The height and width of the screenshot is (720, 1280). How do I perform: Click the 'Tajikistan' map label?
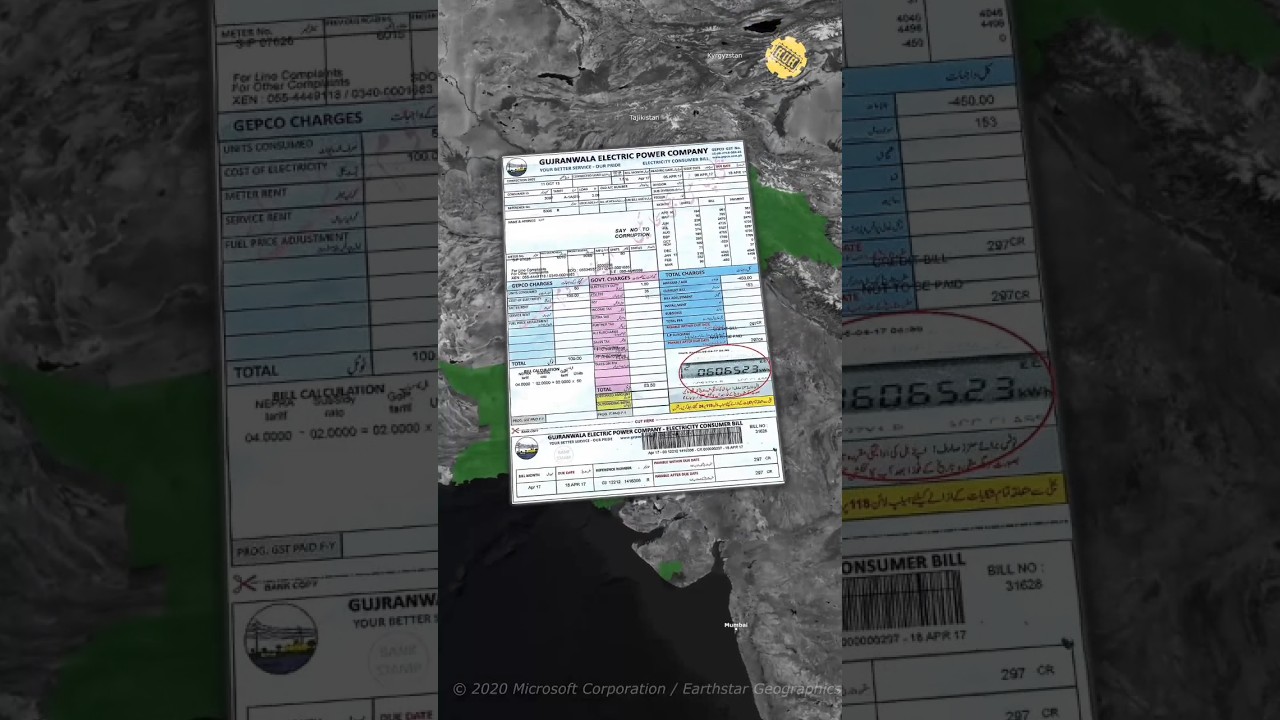[x=645, y=118]
